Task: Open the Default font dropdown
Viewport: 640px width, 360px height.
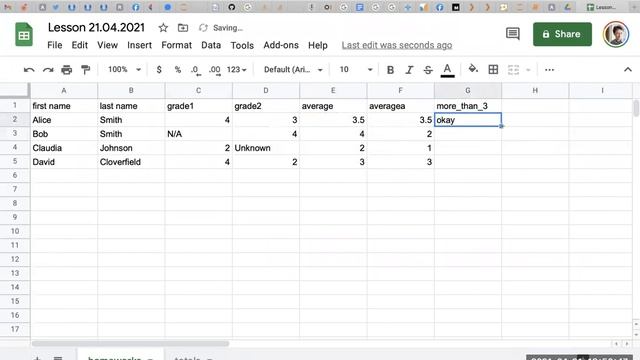Action: pos(293,70)
